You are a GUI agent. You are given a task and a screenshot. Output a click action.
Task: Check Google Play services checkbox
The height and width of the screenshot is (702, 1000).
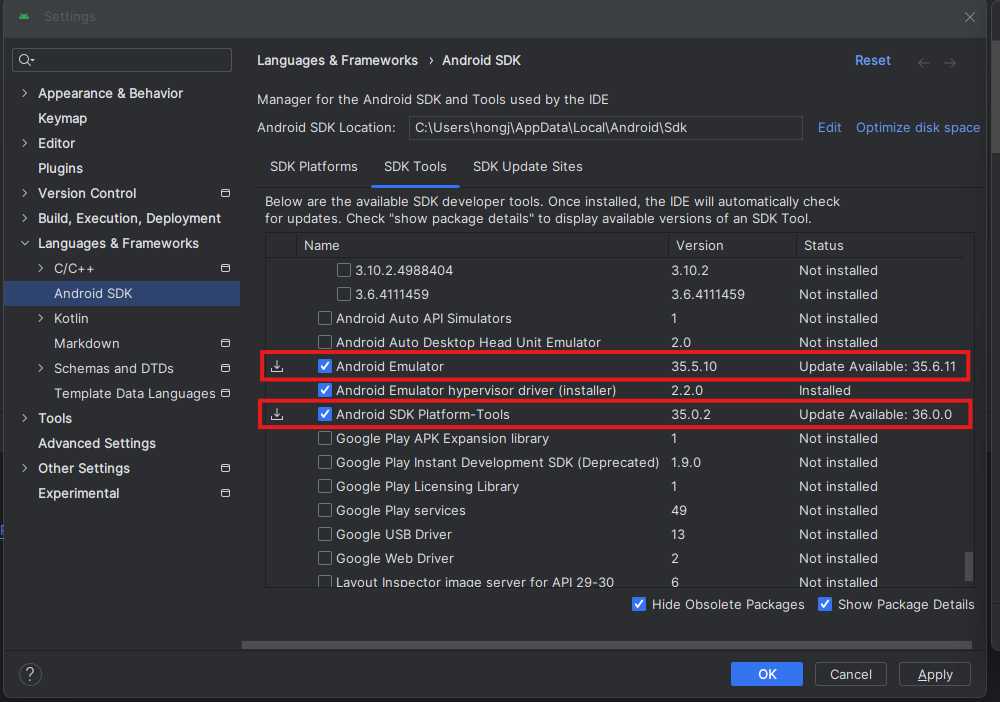(x=325, y=510)
